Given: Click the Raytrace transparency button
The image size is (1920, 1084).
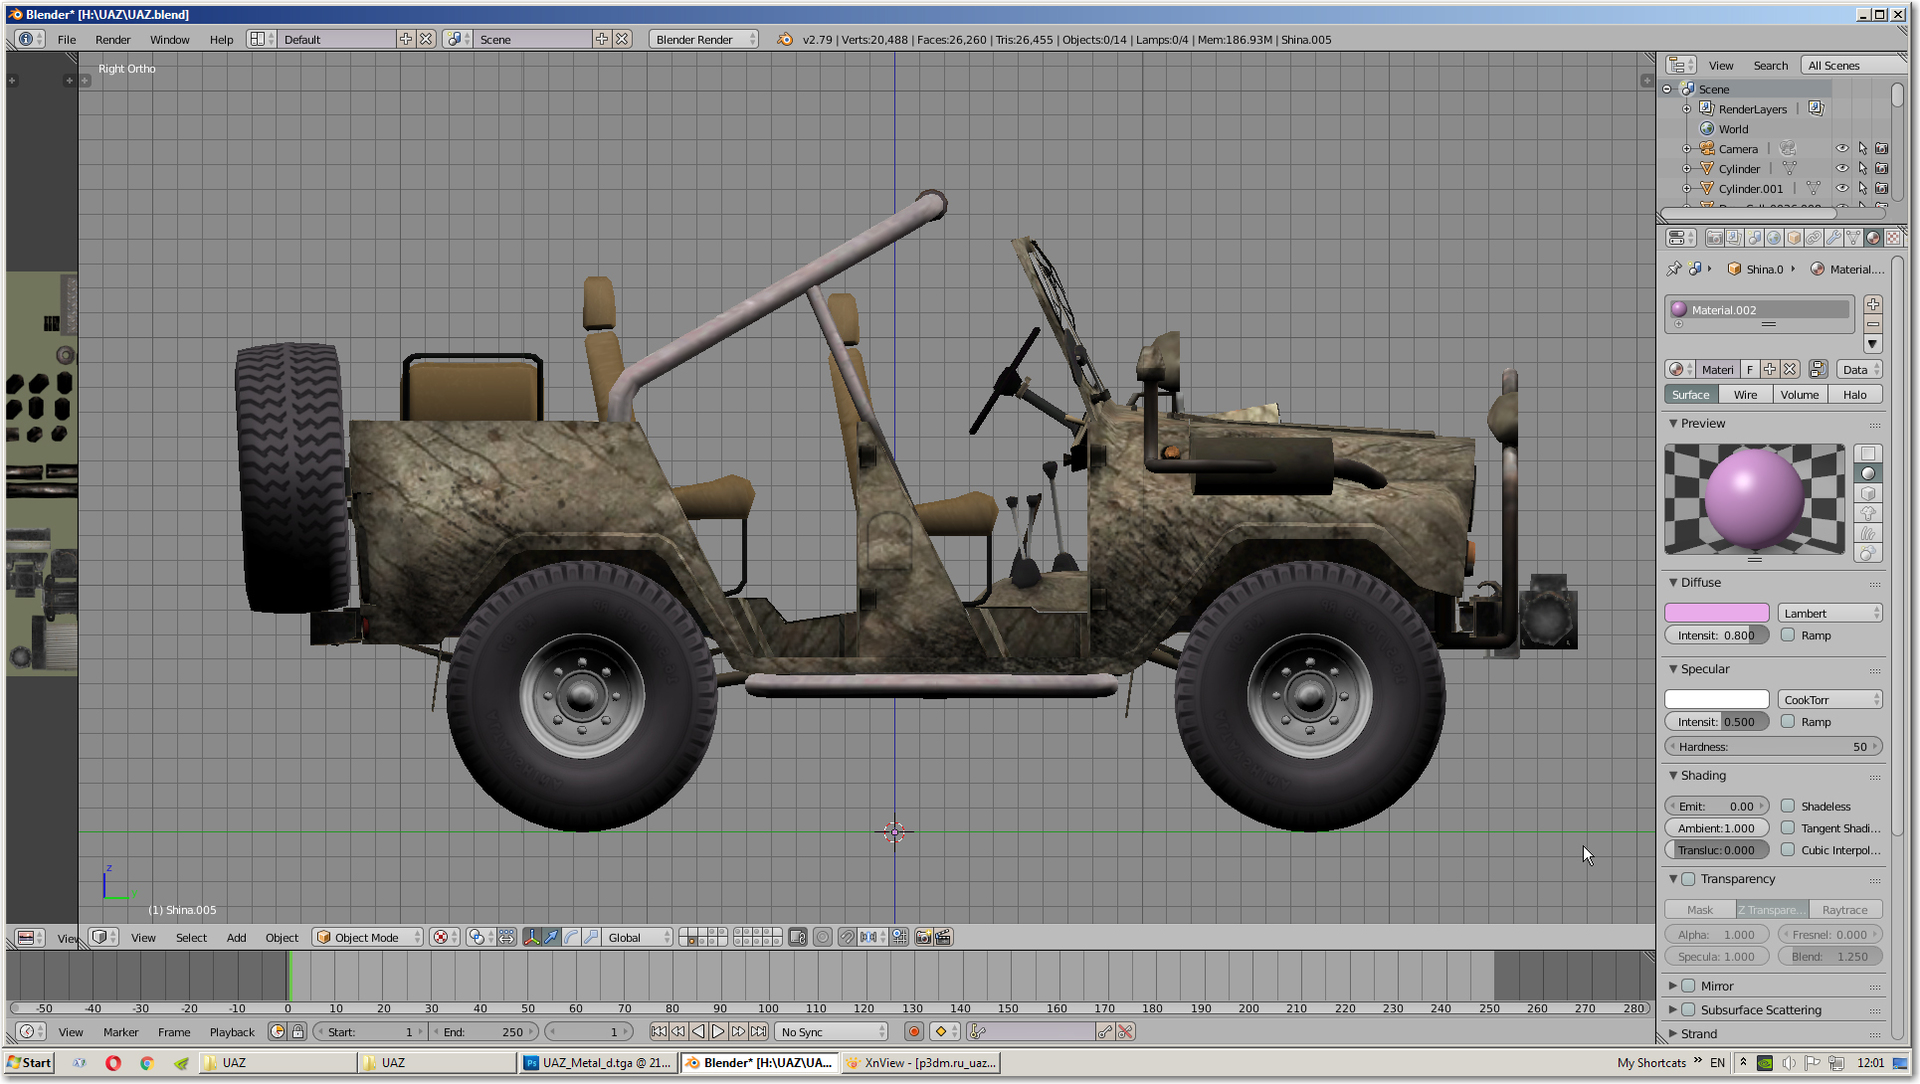Looking at the screenshot, I should coord(1845,910).
